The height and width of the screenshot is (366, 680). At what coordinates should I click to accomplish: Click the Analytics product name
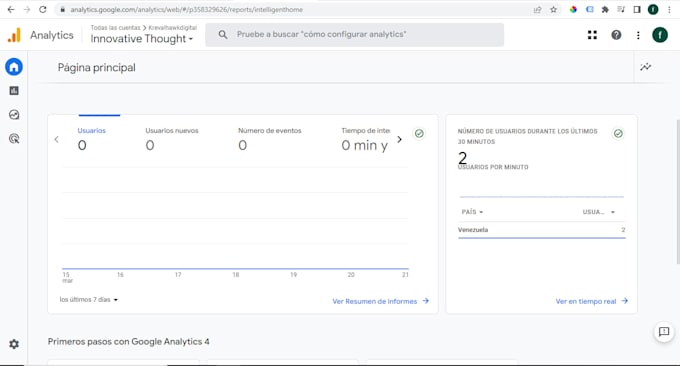(52, 35)
